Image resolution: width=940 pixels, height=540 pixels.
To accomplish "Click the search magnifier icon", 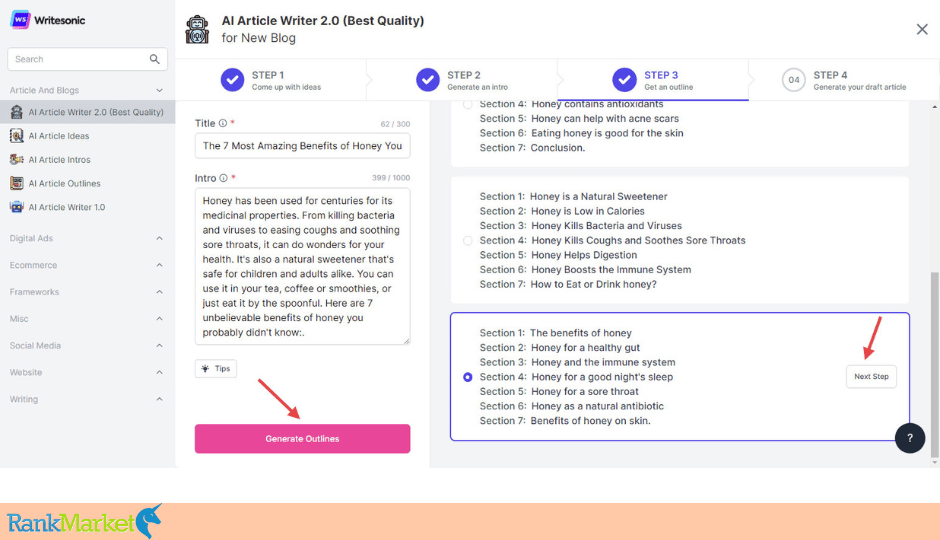I will coord(155,59).
